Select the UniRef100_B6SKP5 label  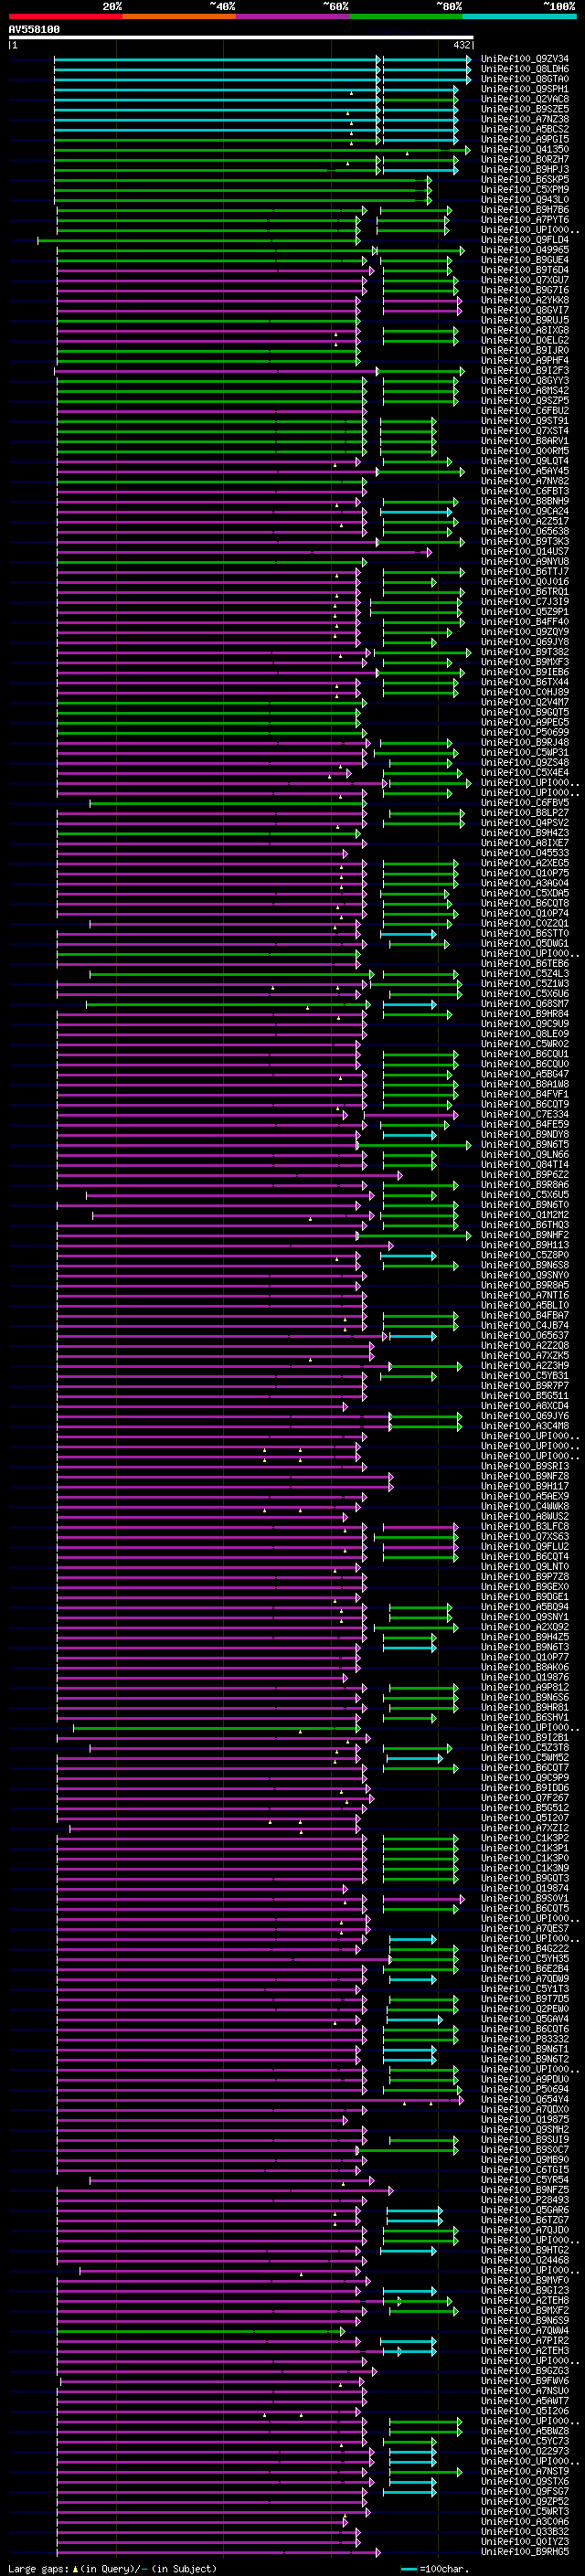tap(525, 180)
